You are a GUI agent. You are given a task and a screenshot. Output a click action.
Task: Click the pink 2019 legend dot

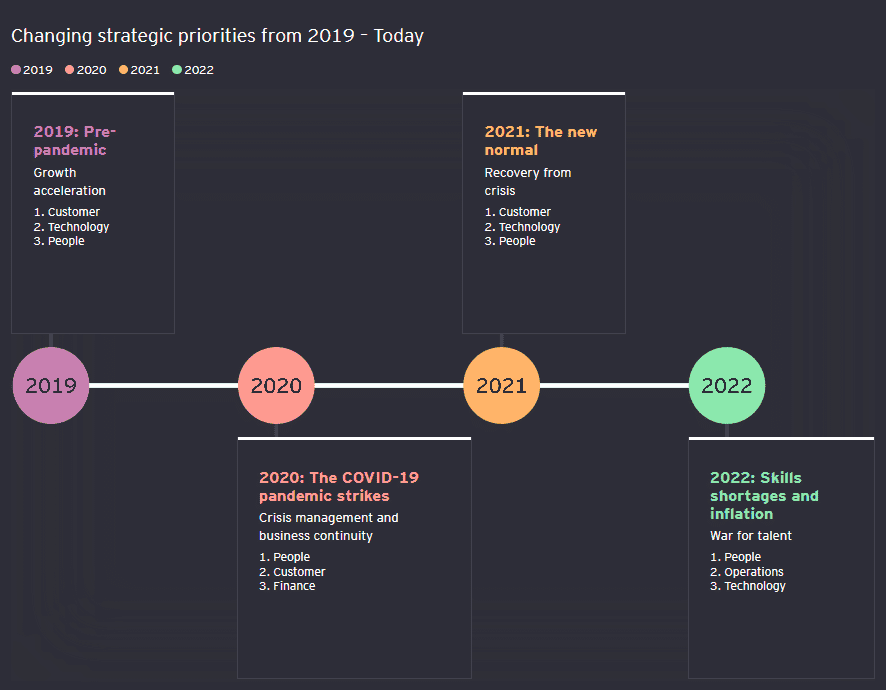click(16, 70)
